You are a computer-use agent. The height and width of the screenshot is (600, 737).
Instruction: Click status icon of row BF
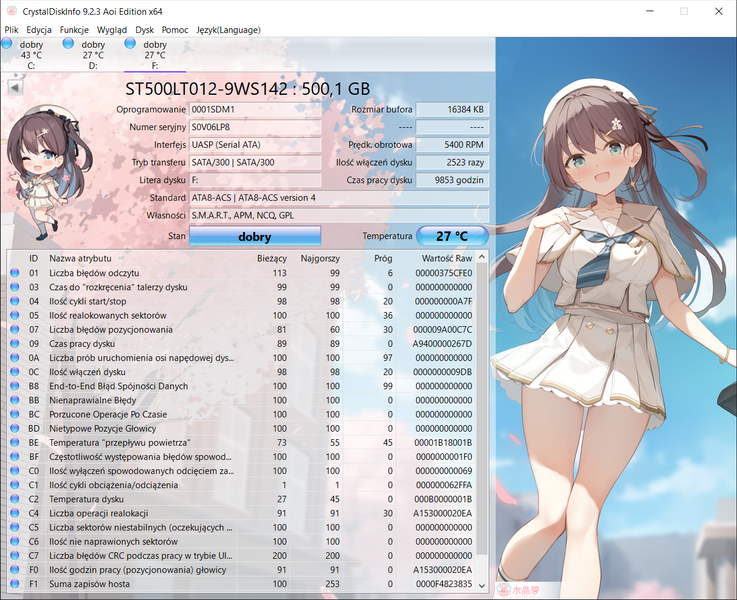[15, 457]
